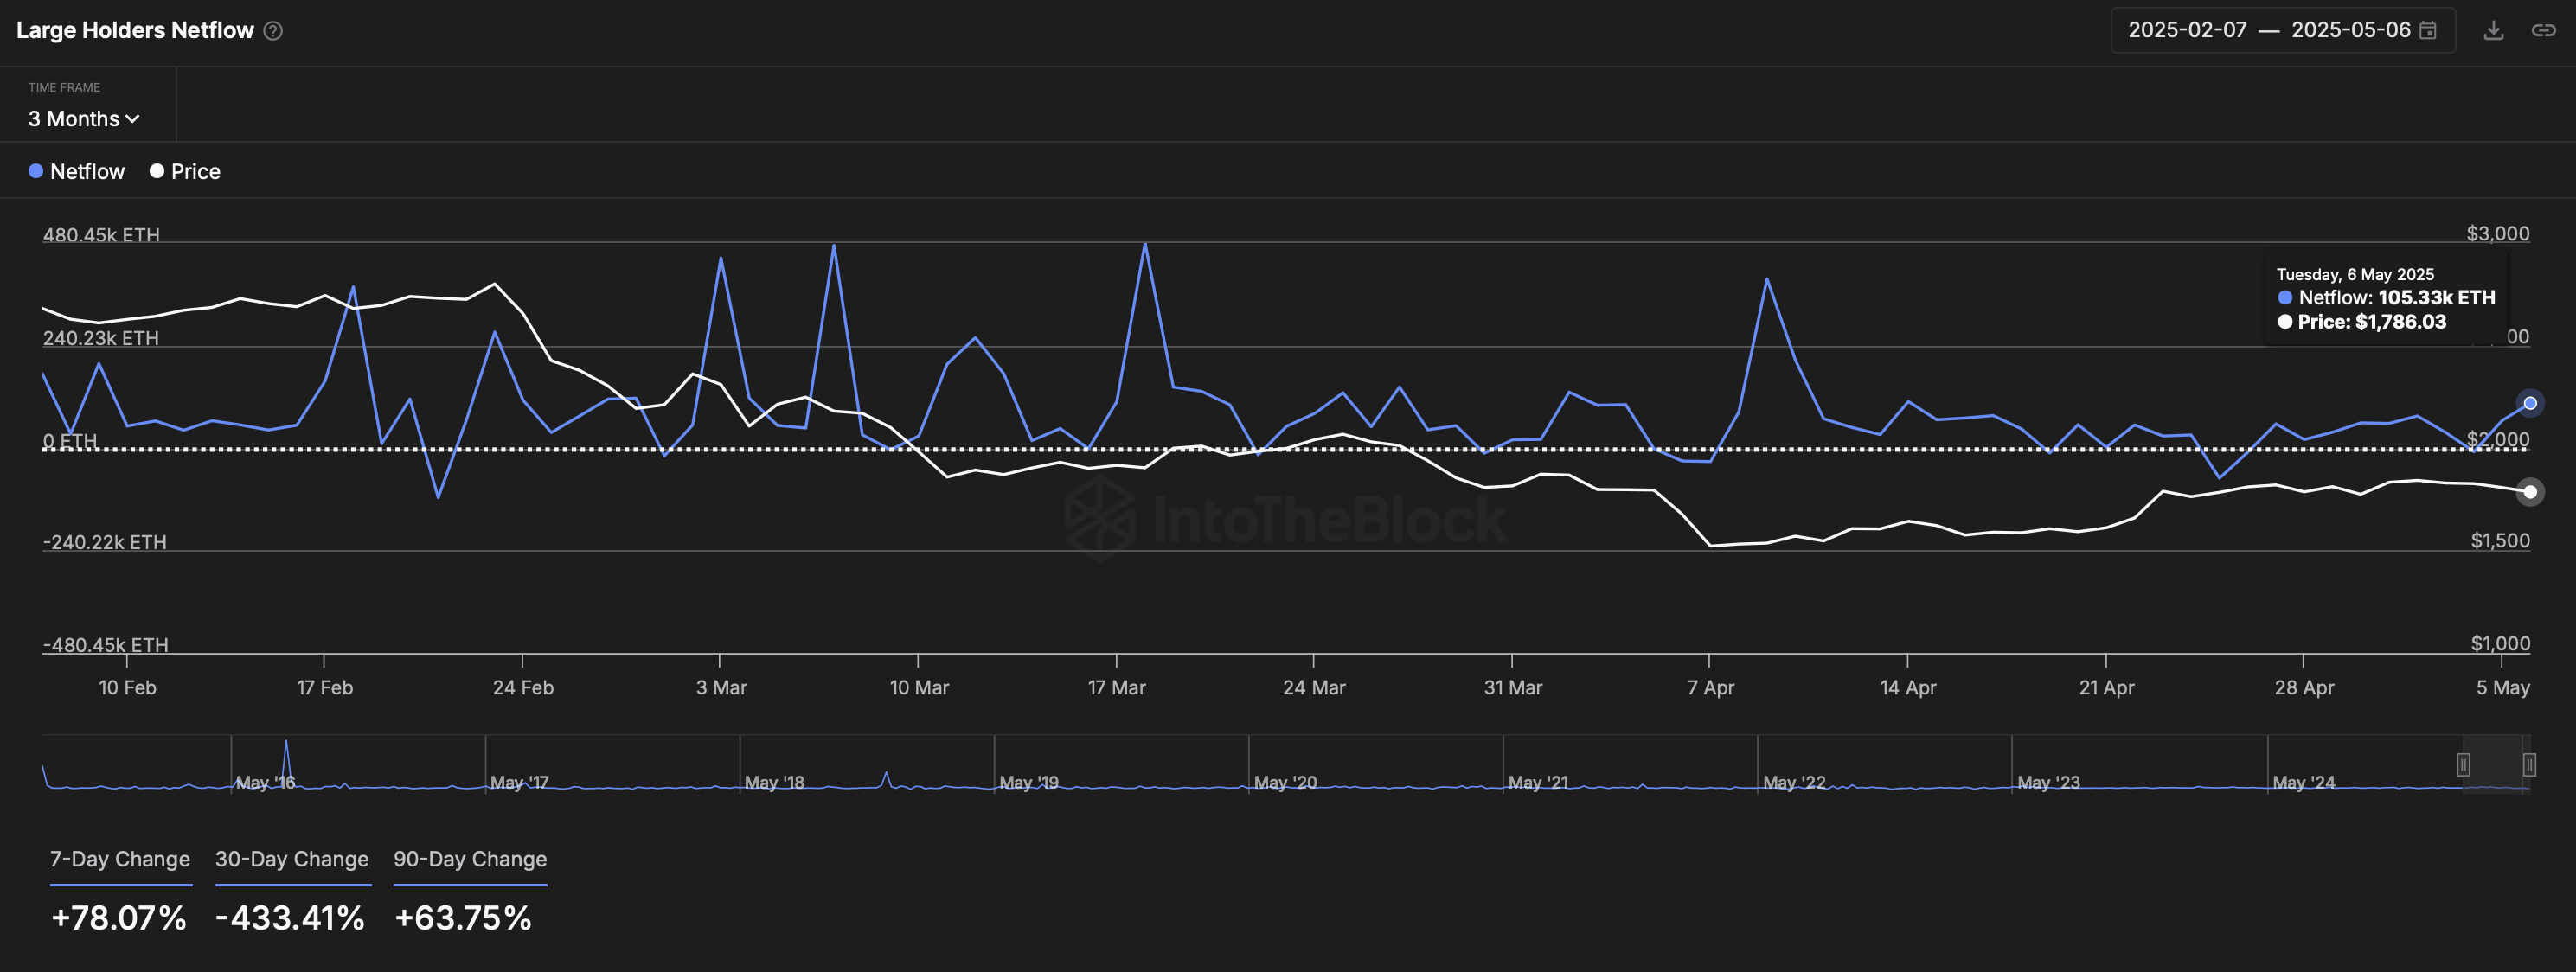Click the help icon beside Large Holders Netflow
This screenshot has height=972, width=2576.
coord(273,31)
